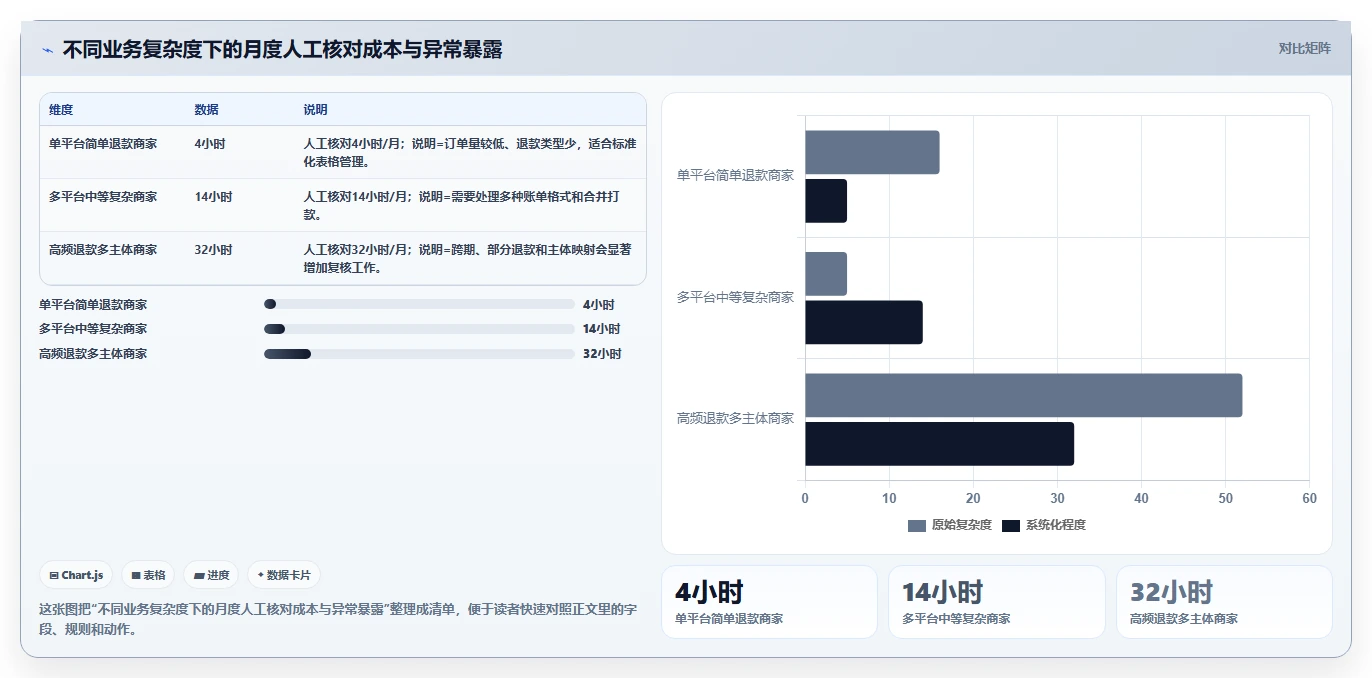Image resolution: width=1372 pixels, height=678 pixels.
Task: Click the 维度 column header
Action: click(x=61, y=110)
